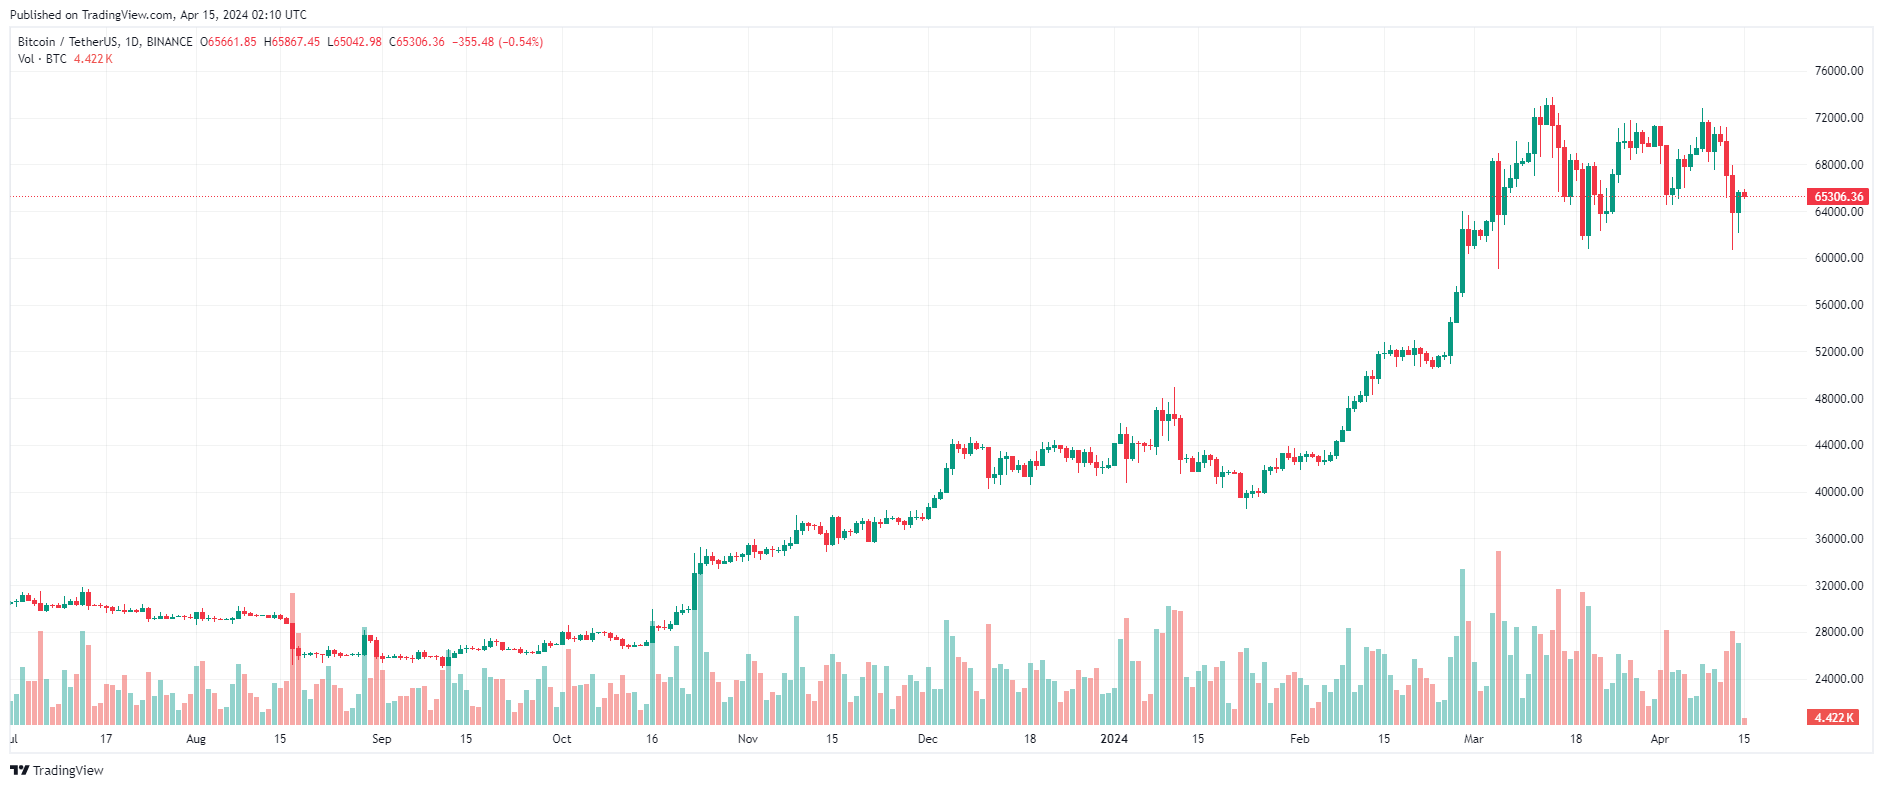Click the Bitcoin / TetherUS symbol title
Screen dimensions: 1883x788
pyautogui.click(x=105, y=42)
